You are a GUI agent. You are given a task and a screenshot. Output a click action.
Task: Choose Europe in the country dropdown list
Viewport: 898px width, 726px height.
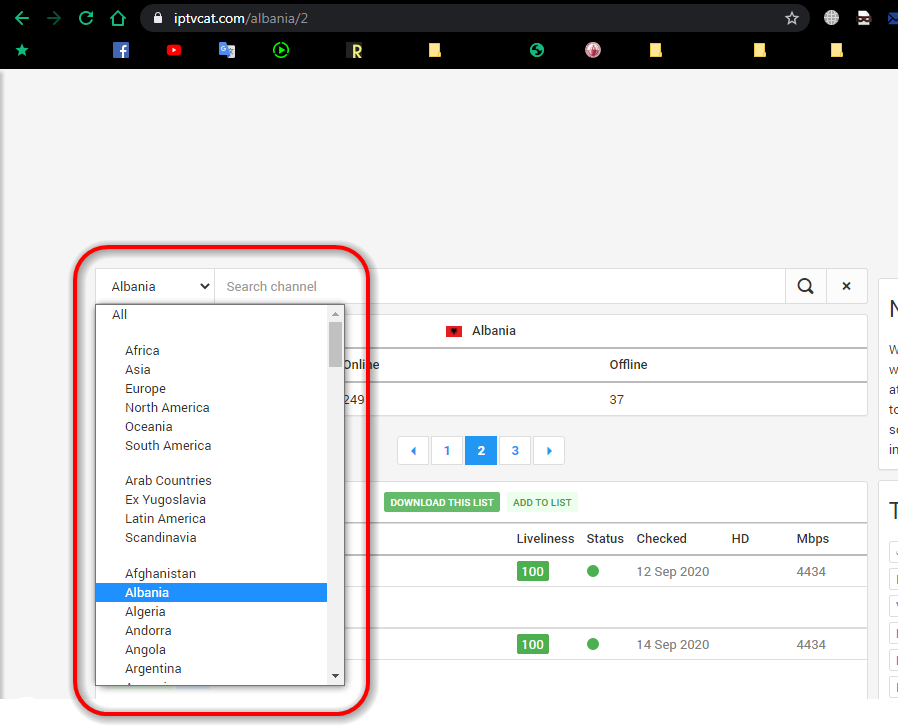[145, 389]
